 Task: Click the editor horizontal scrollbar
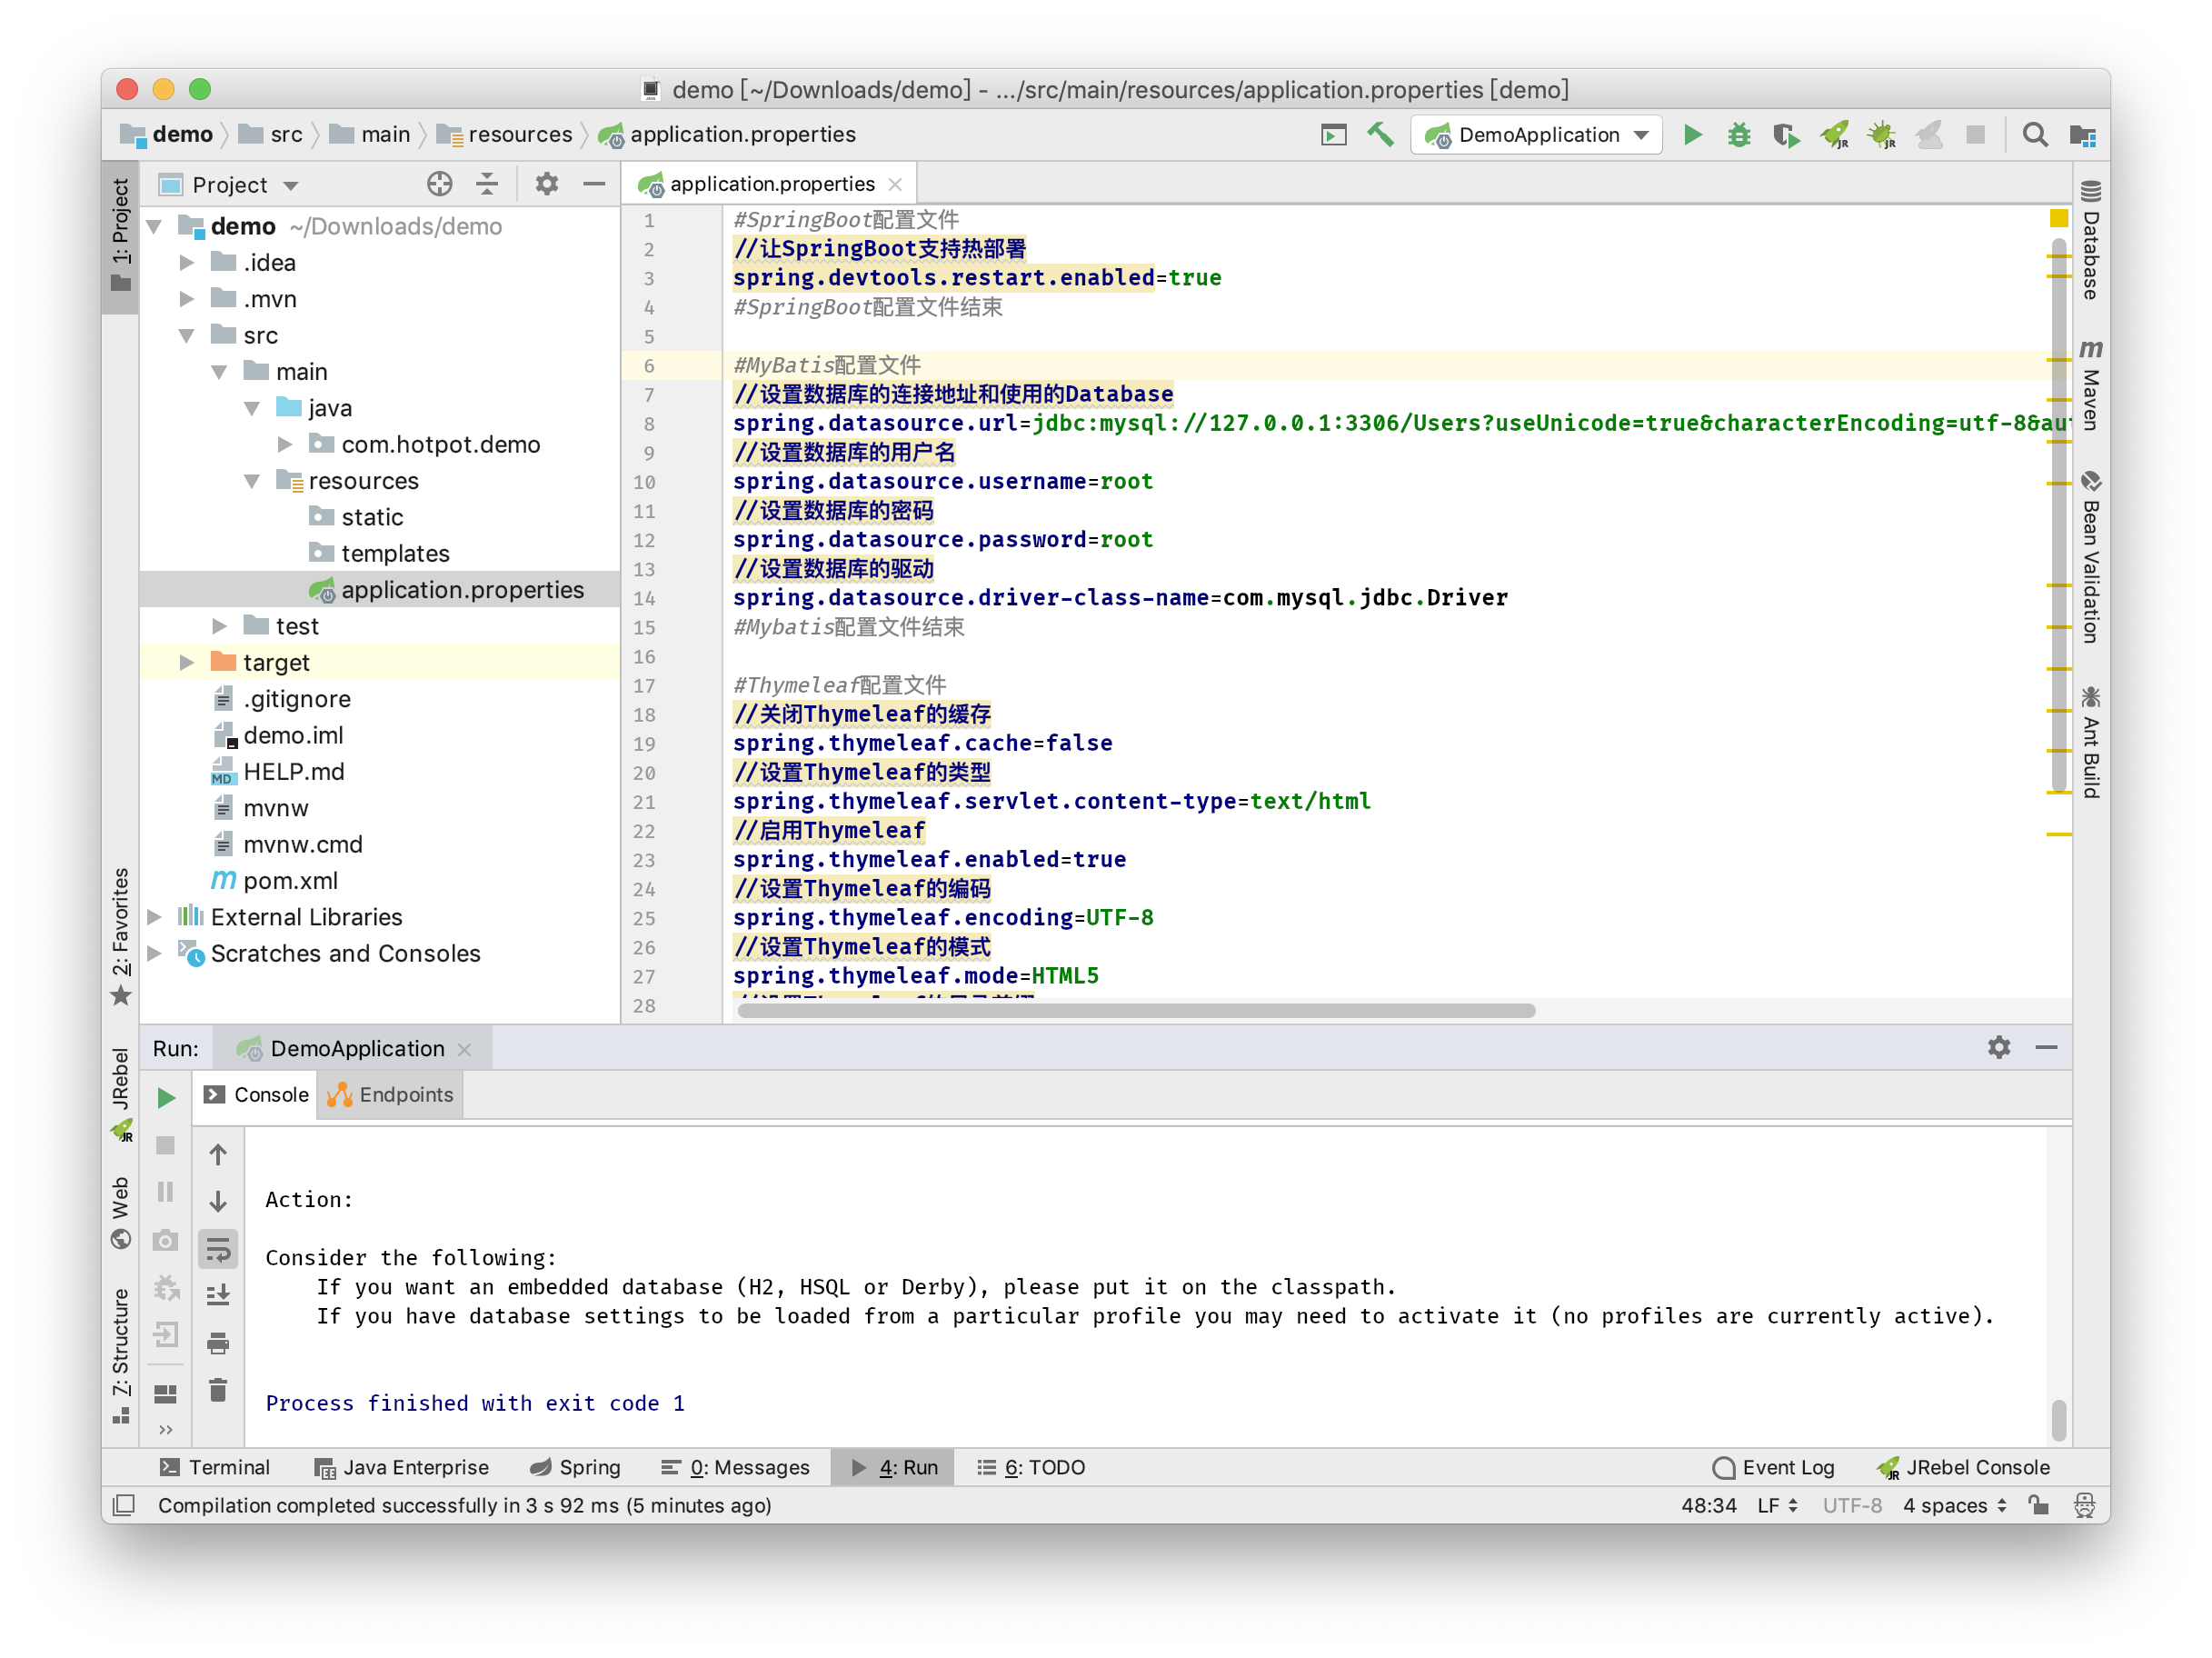coord(1136,1011)
